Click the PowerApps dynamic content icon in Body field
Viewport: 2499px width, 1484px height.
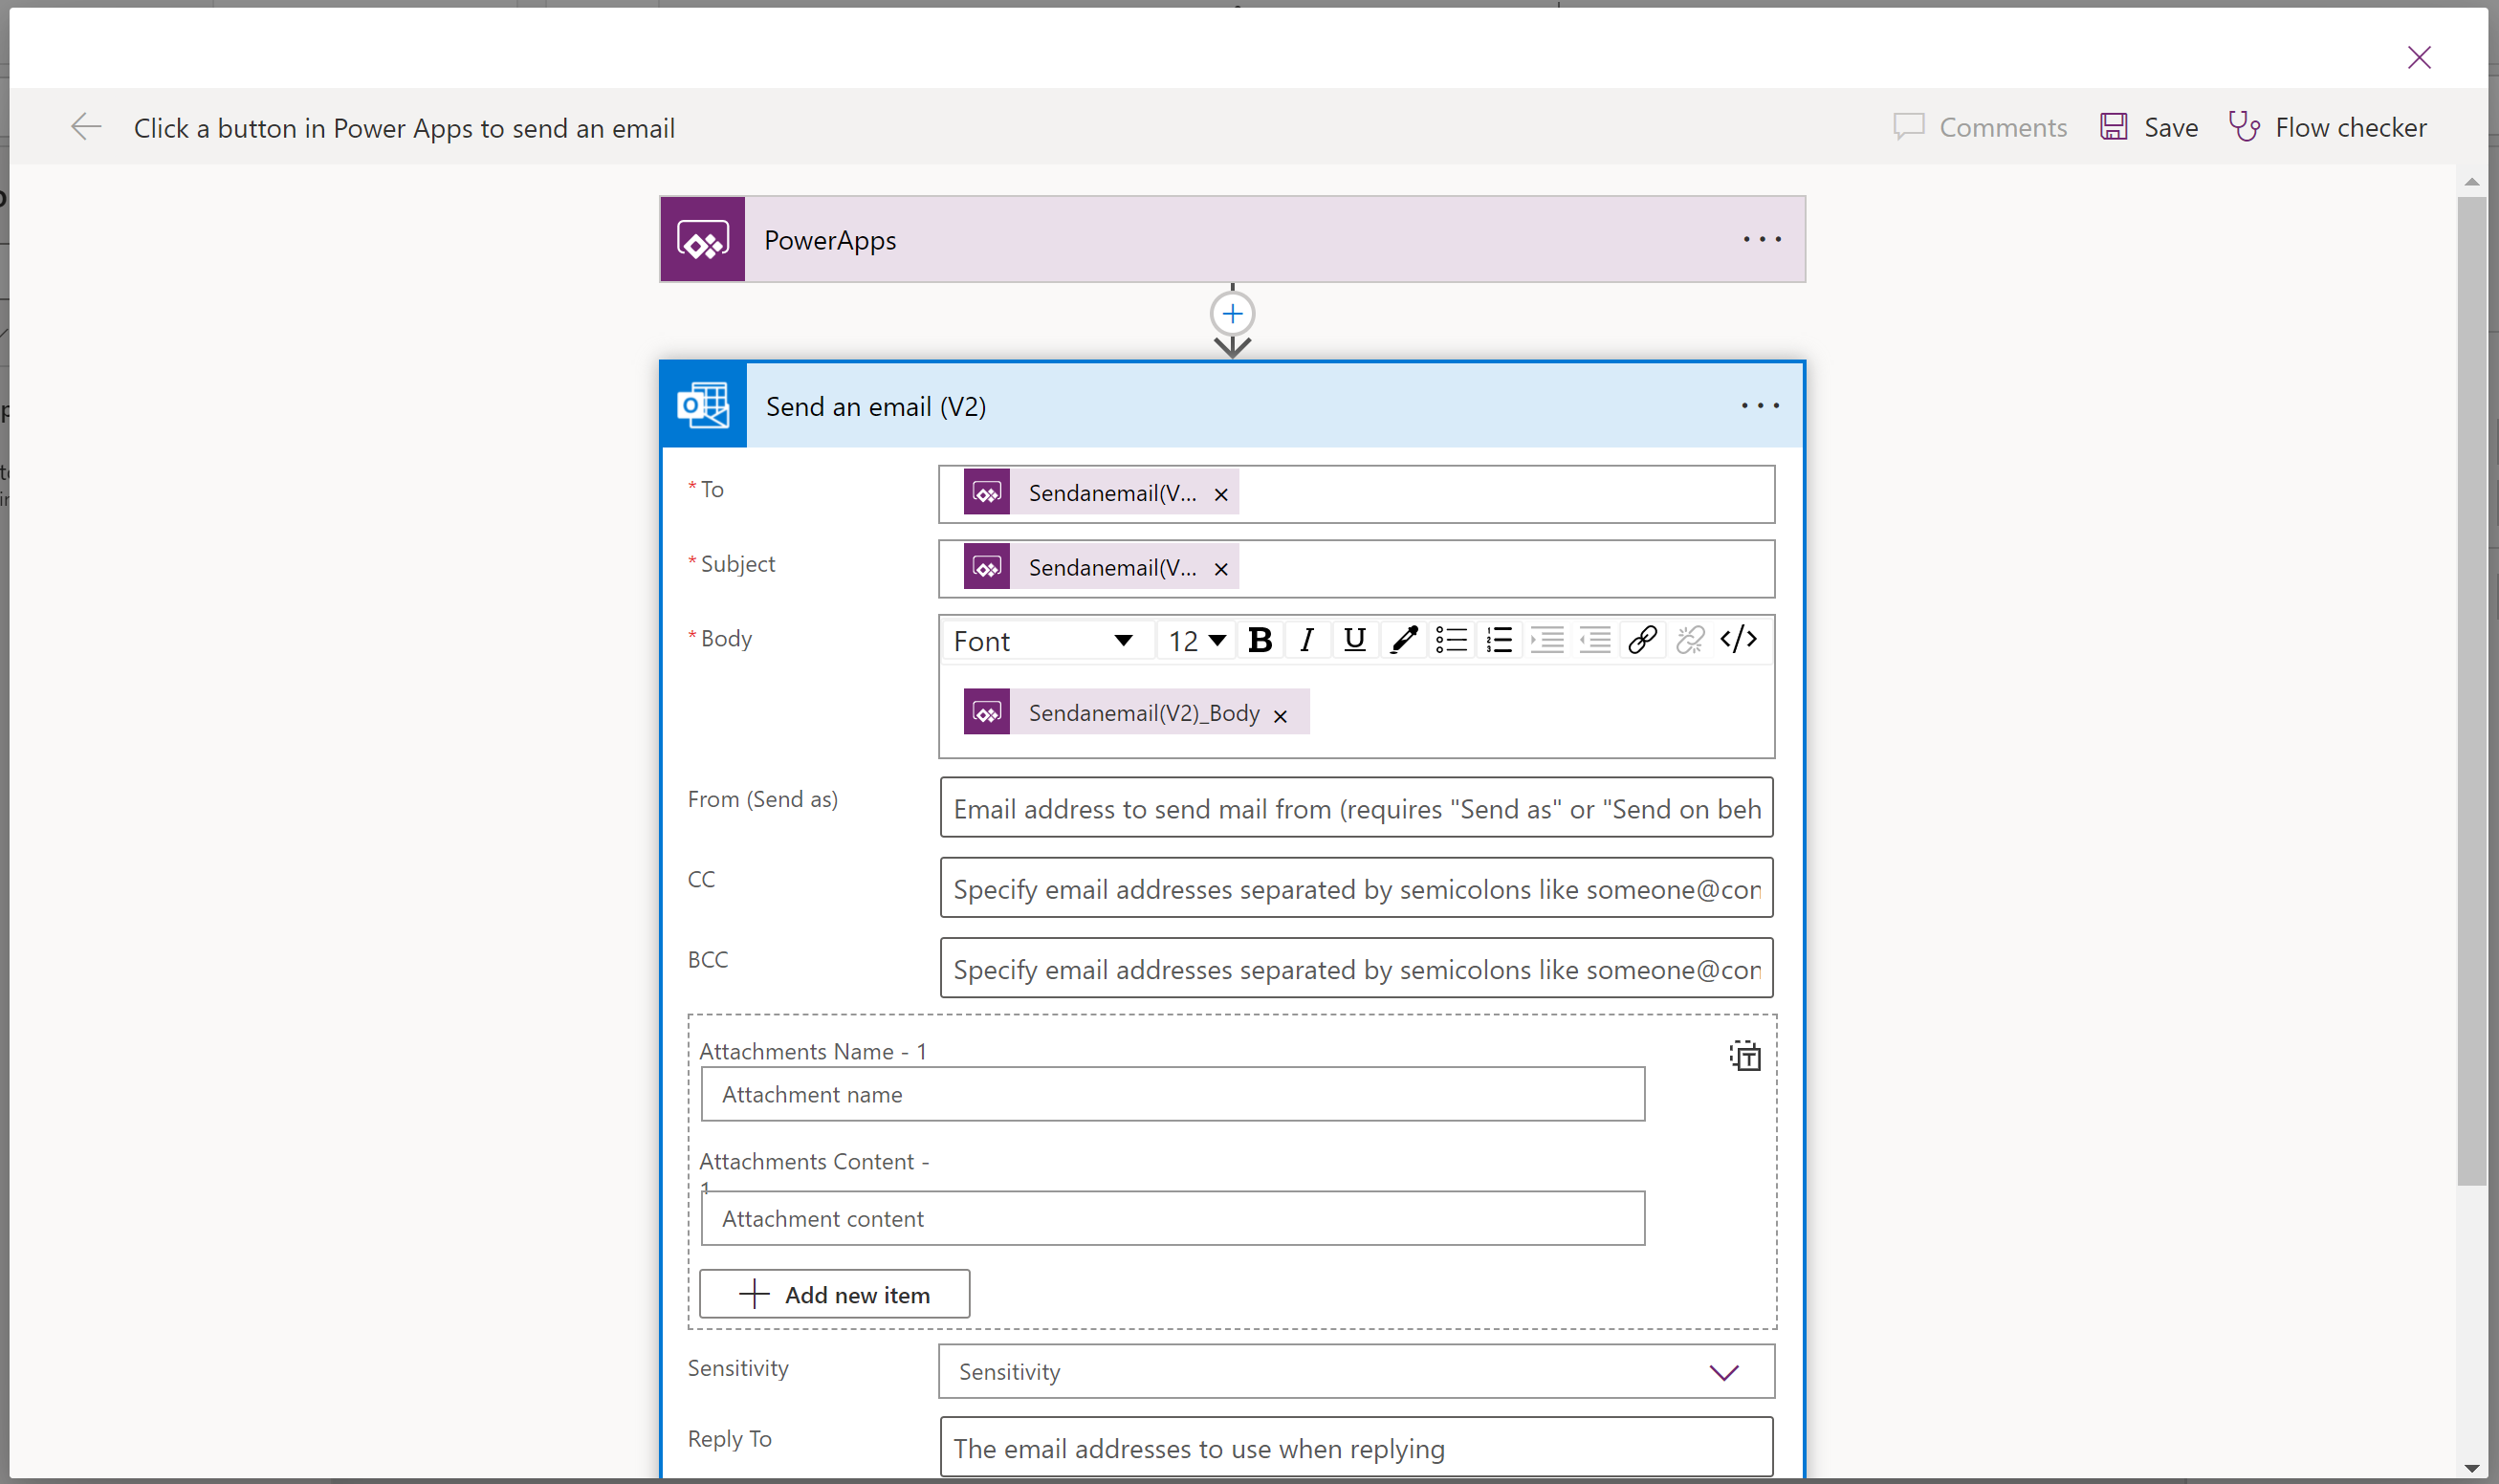pos(985,712)
